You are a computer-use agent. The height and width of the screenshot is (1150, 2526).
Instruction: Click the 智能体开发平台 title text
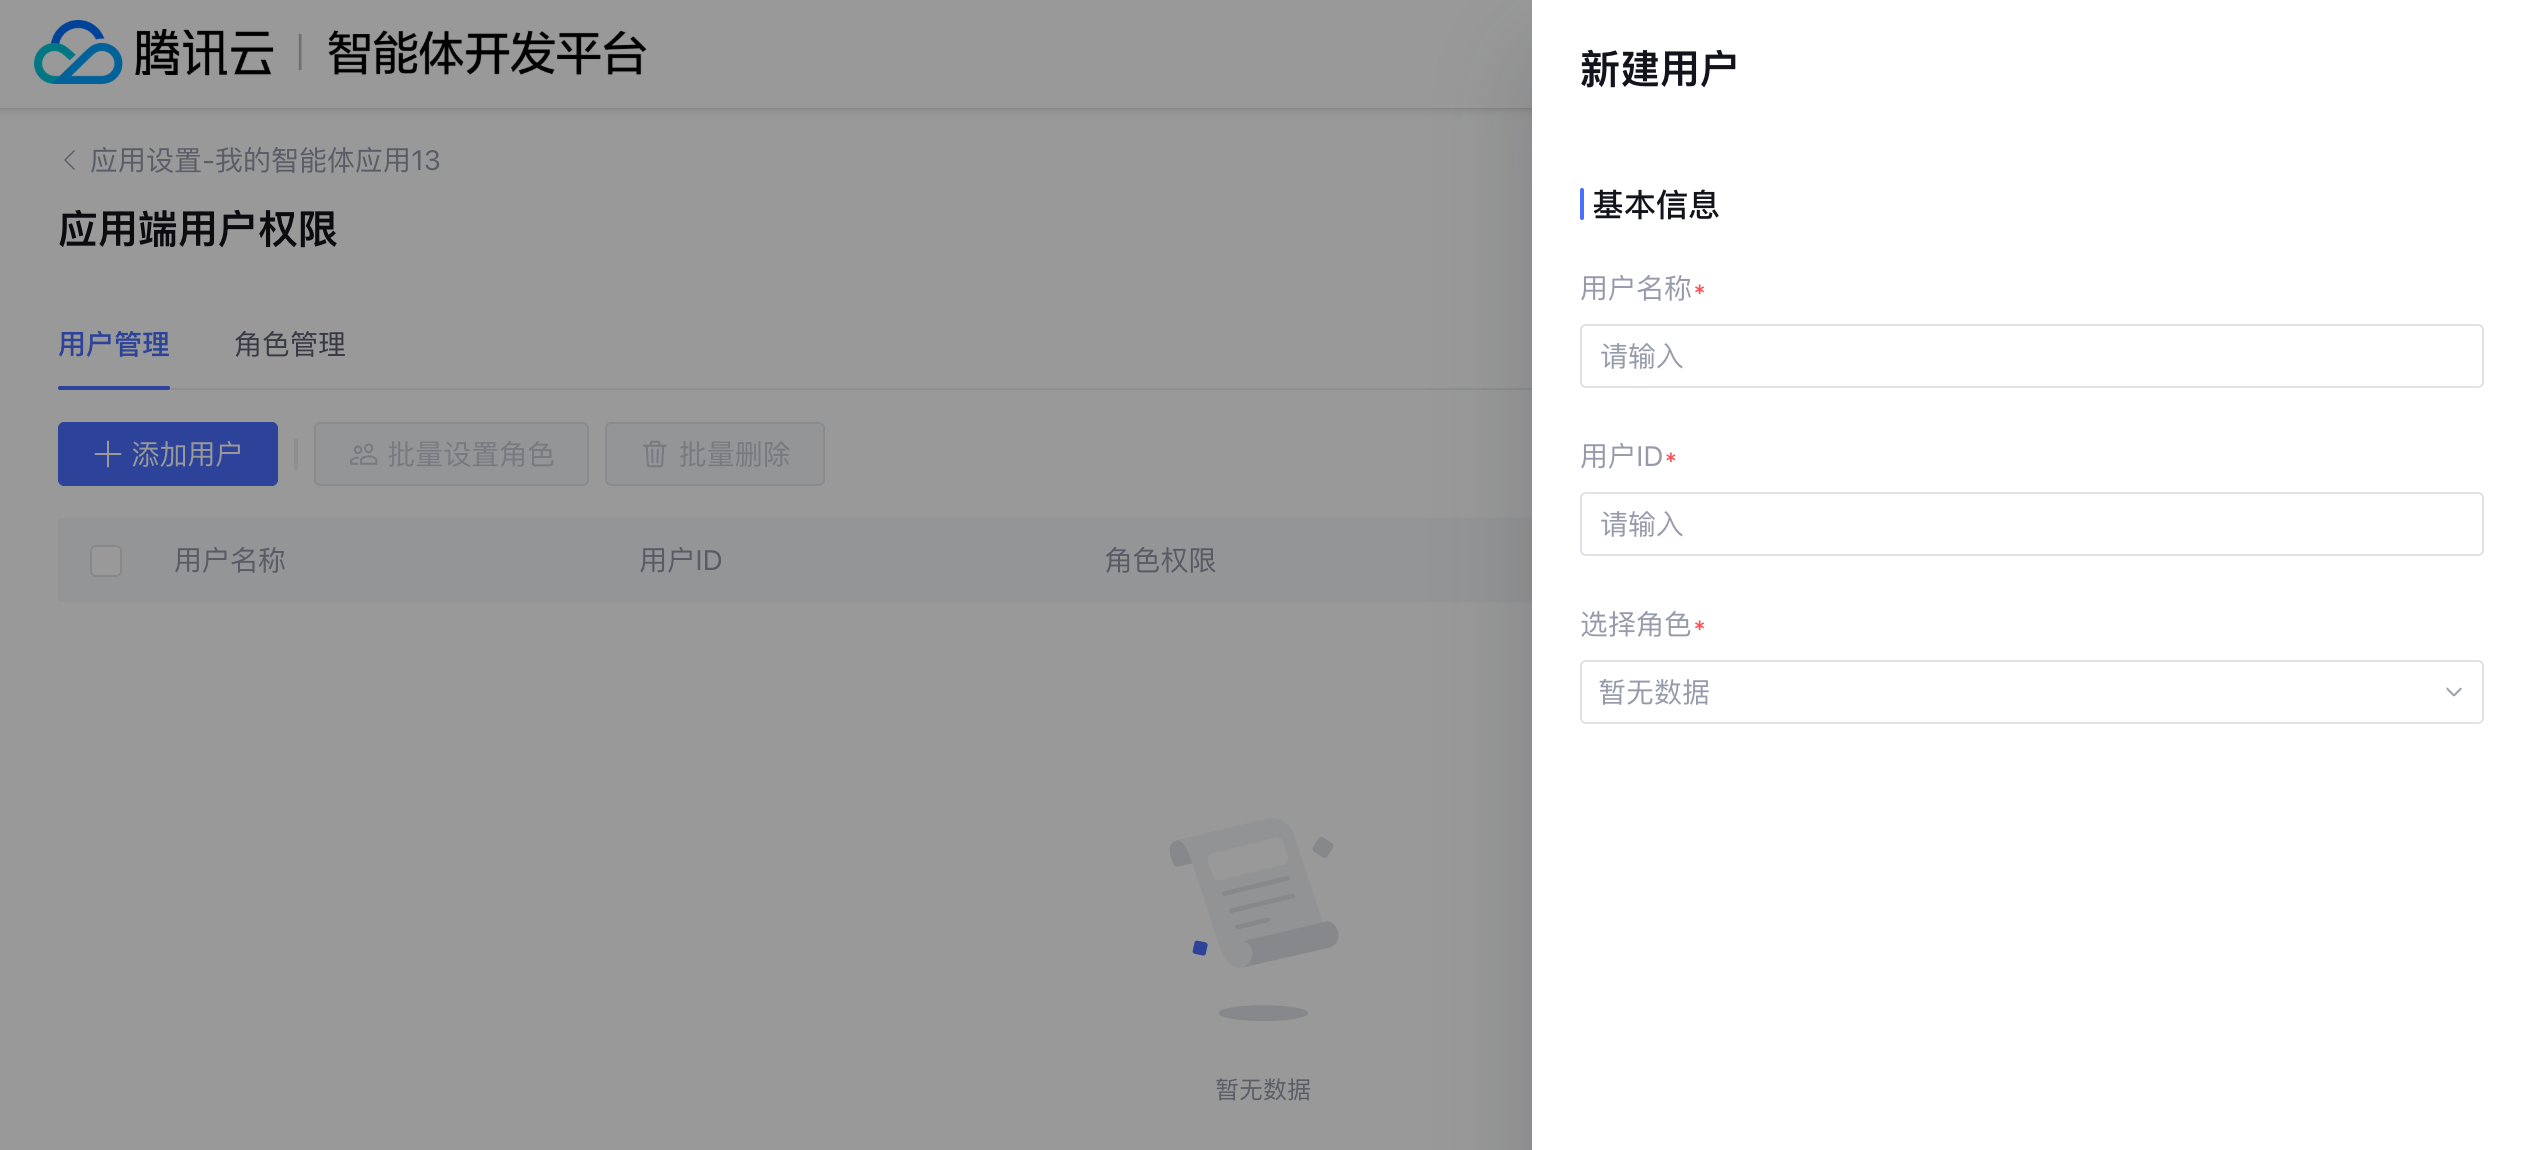(487, 53)
